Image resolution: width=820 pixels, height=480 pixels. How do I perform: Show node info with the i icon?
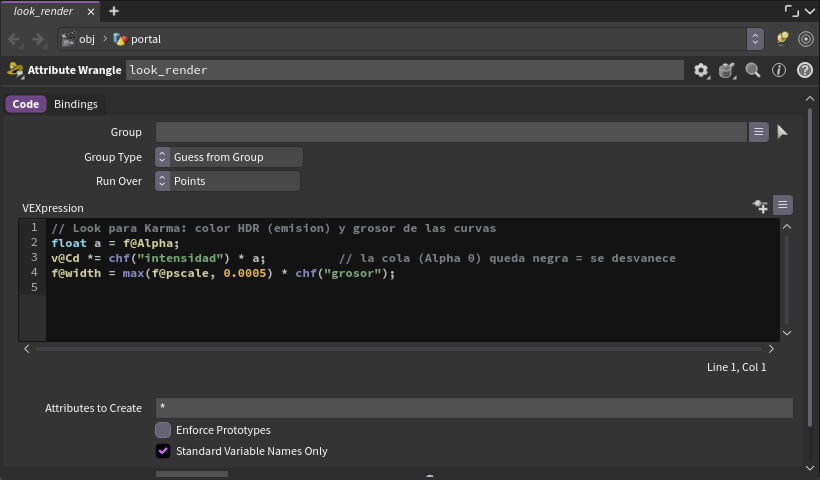click(779, 70)
